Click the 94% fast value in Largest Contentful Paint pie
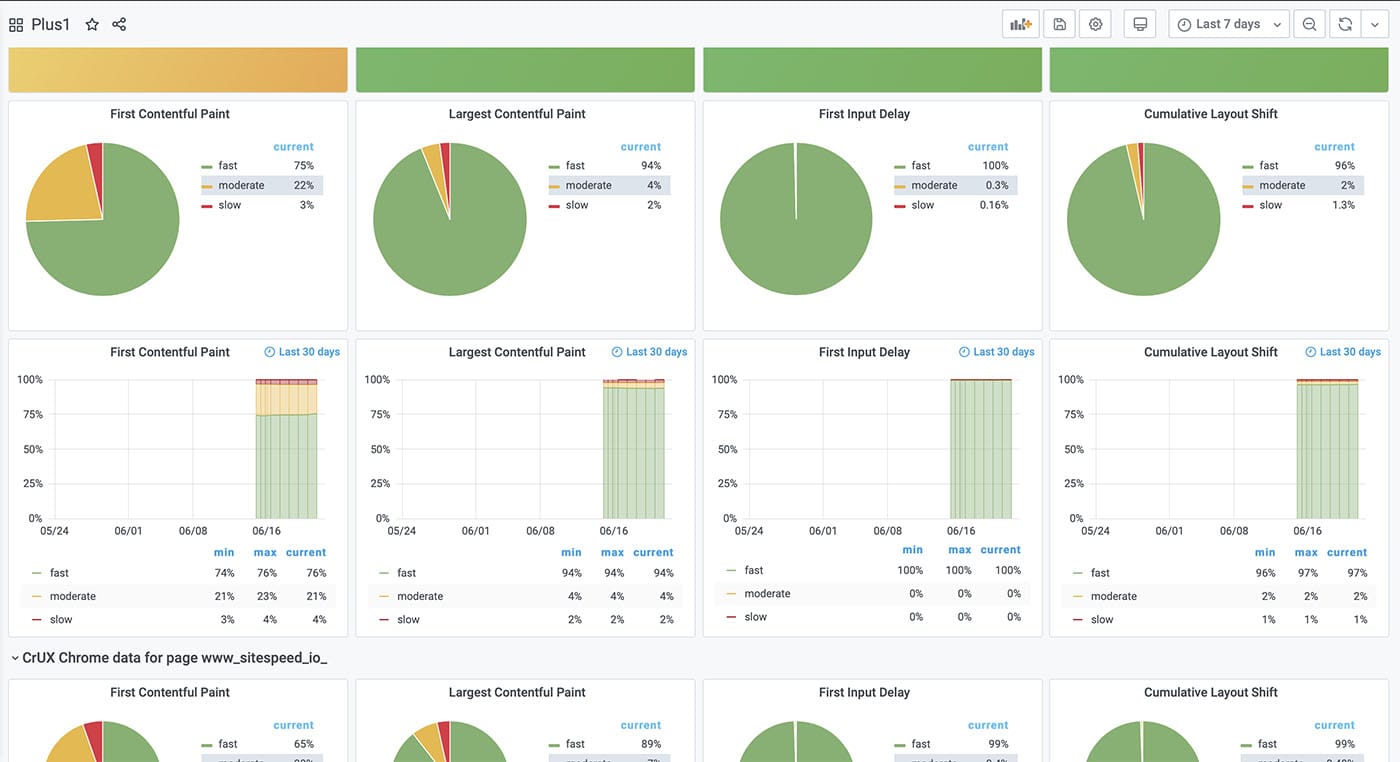Viewport: 1400px width, 762px height. coord(651,166)
